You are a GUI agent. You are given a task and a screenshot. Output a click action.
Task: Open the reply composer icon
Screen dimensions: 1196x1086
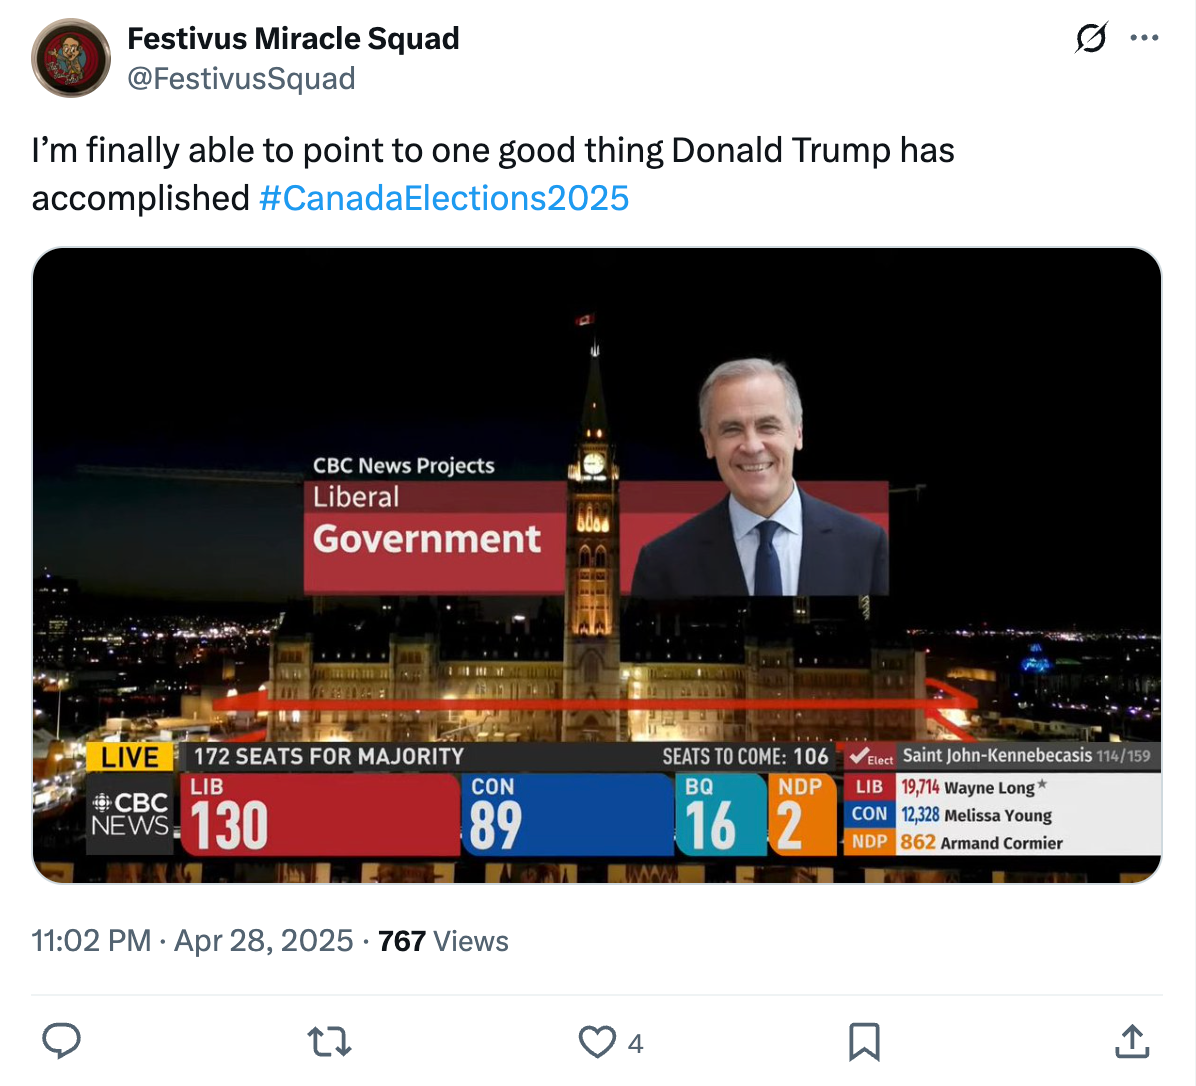61,1041
